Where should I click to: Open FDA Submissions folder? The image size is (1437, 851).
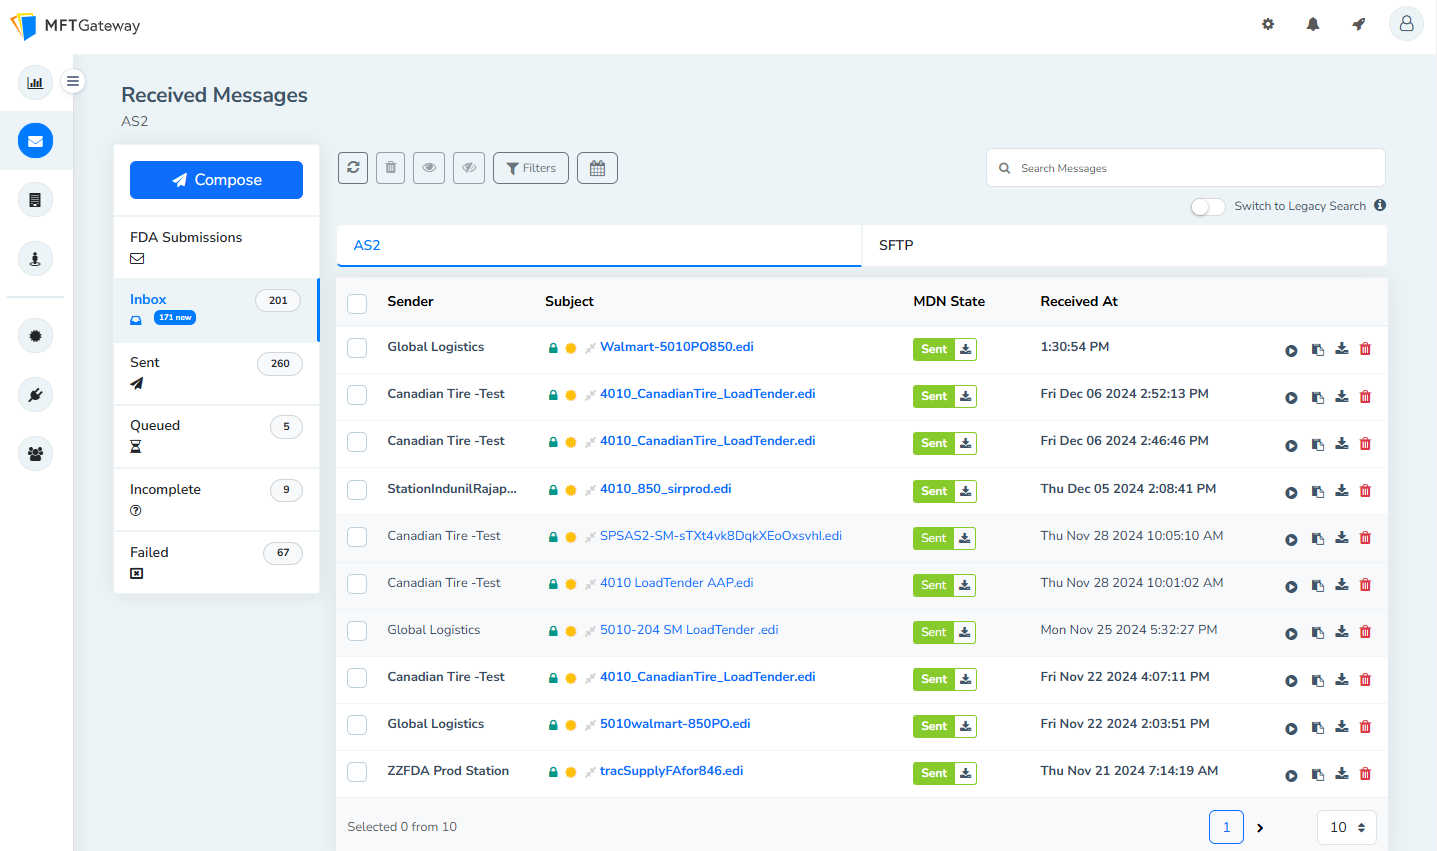[x=216, y=247]
